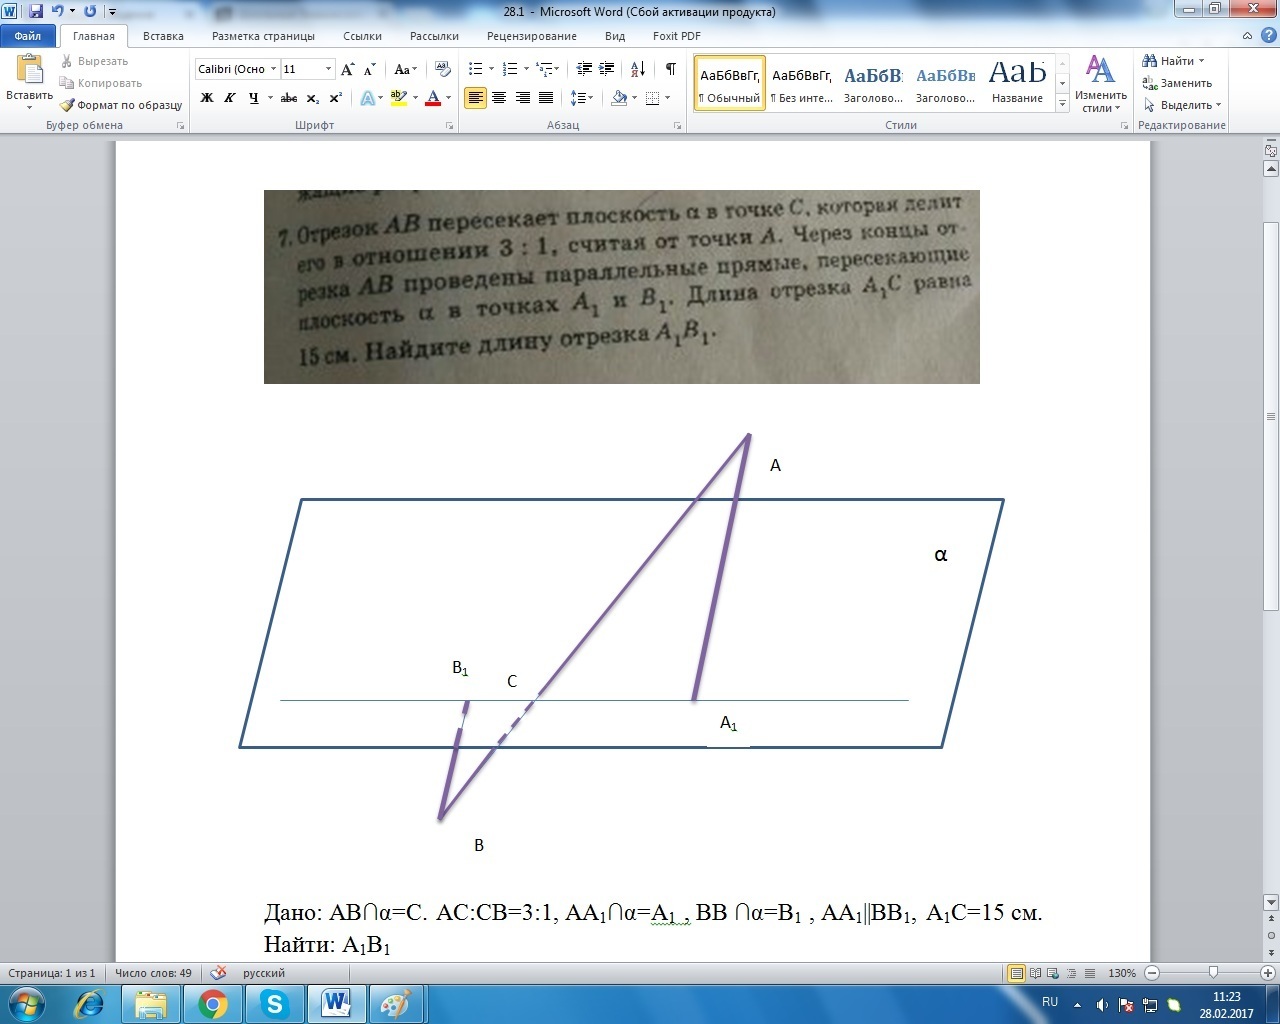Switch to the Ссылки tab
The image size is (1280, 1024).
click(x=362, y=36)
